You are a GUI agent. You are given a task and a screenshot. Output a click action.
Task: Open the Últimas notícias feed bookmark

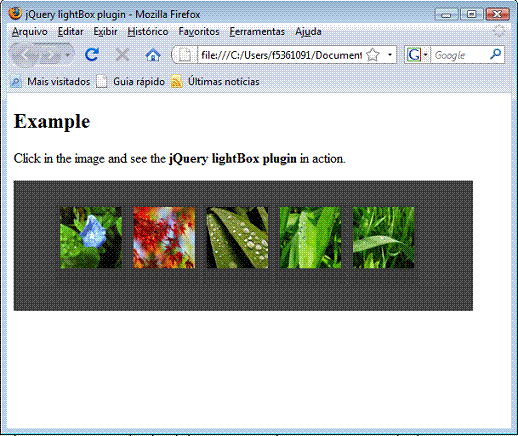click(x=215, y=81)
